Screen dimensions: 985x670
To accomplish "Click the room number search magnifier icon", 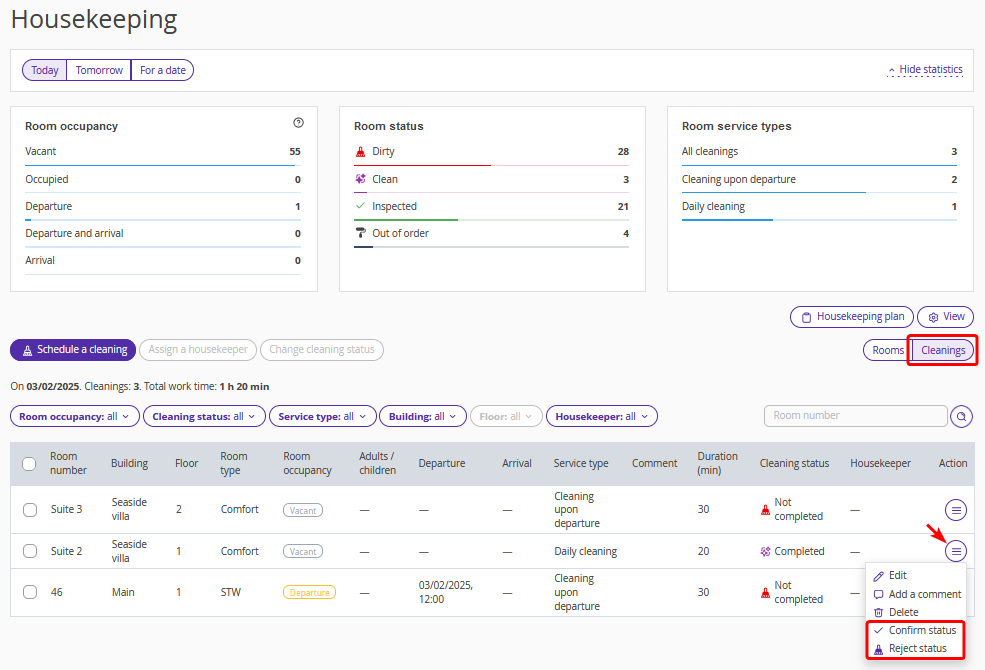I will [961, 416].
